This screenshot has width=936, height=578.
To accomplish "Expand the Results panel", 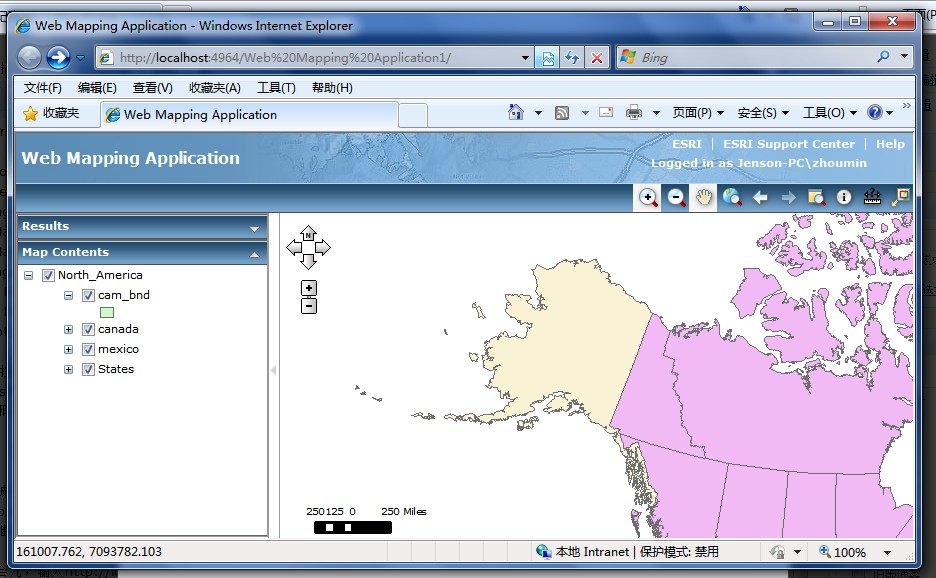I will click(x=254, y=228).
